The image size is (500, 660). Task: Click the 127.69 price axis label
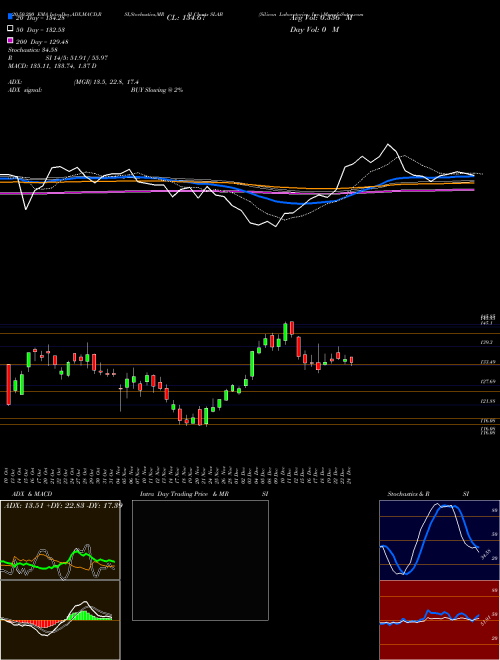488,381
